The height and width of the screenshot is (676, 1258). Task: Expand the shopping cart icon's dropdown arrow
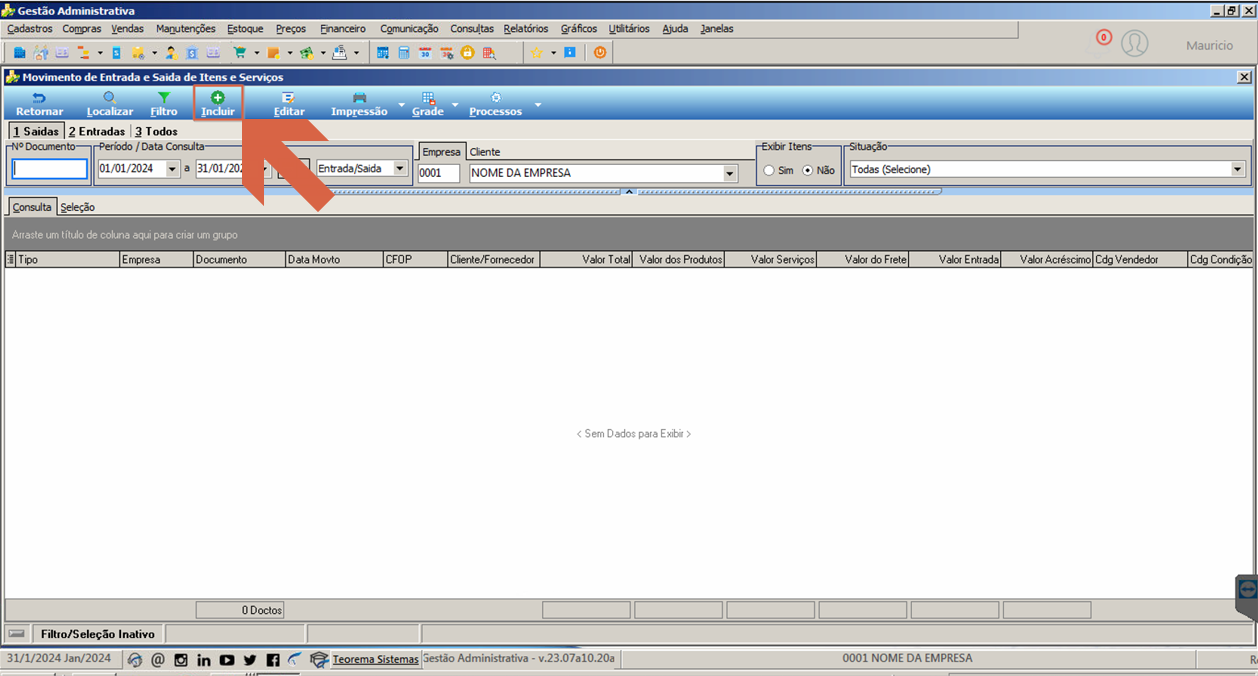point(257,53)
